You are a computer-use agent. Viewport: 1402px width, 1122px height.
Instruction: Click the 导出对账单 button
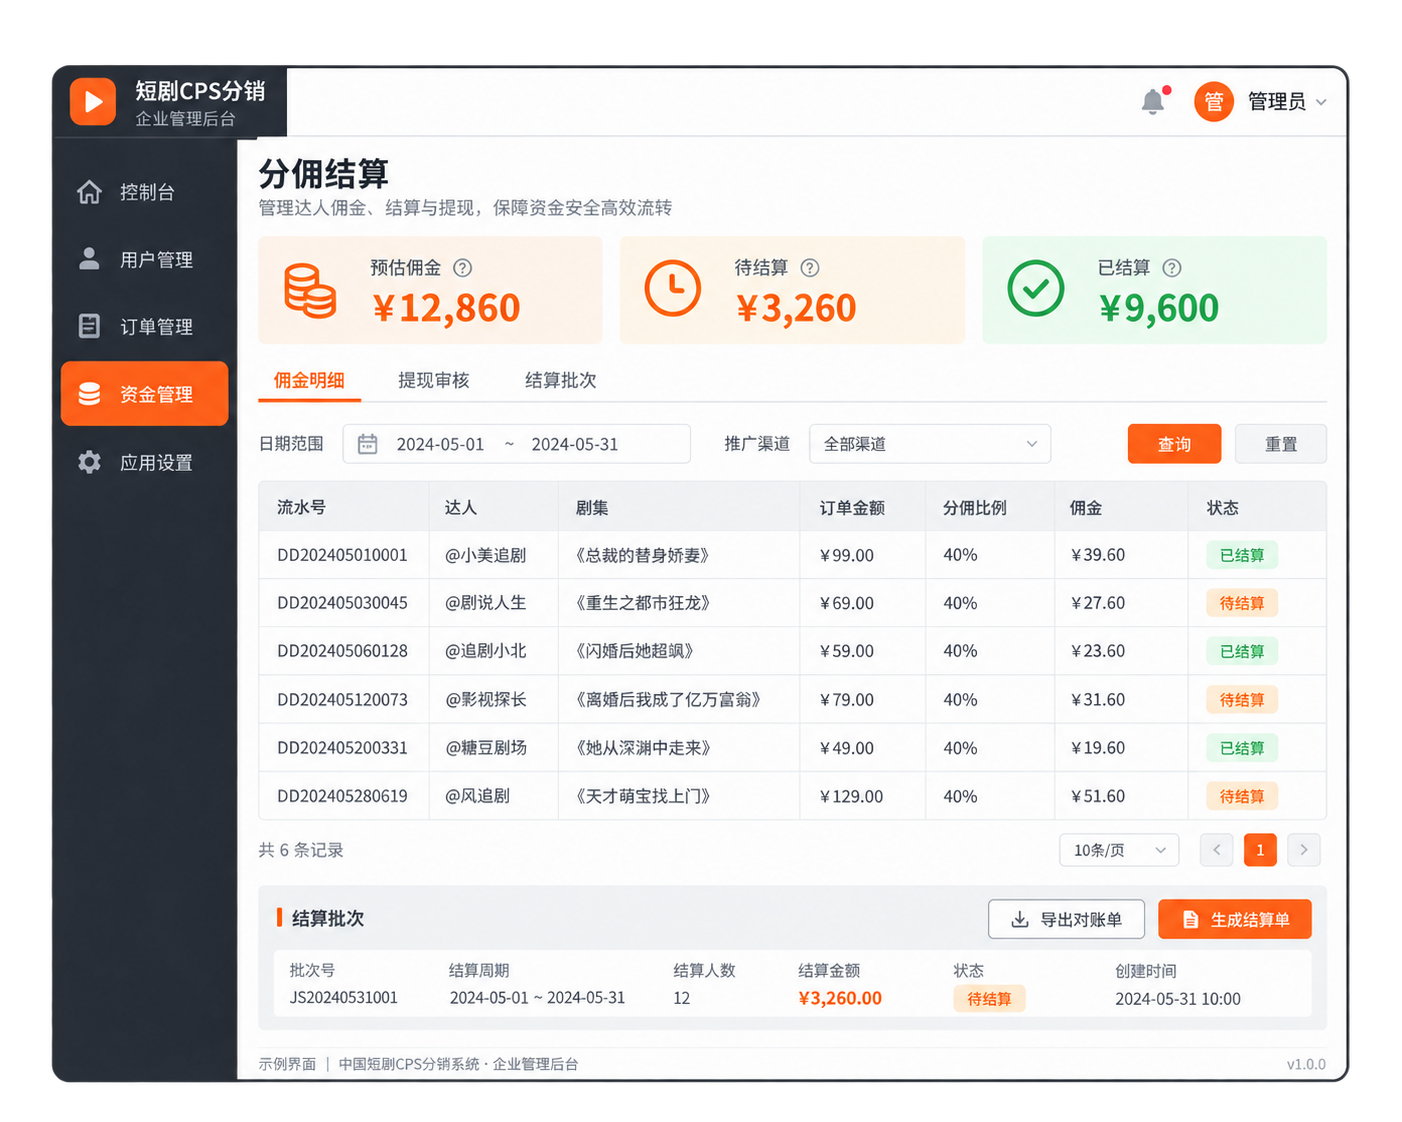pyautogui.click(x=1066, y=919)
